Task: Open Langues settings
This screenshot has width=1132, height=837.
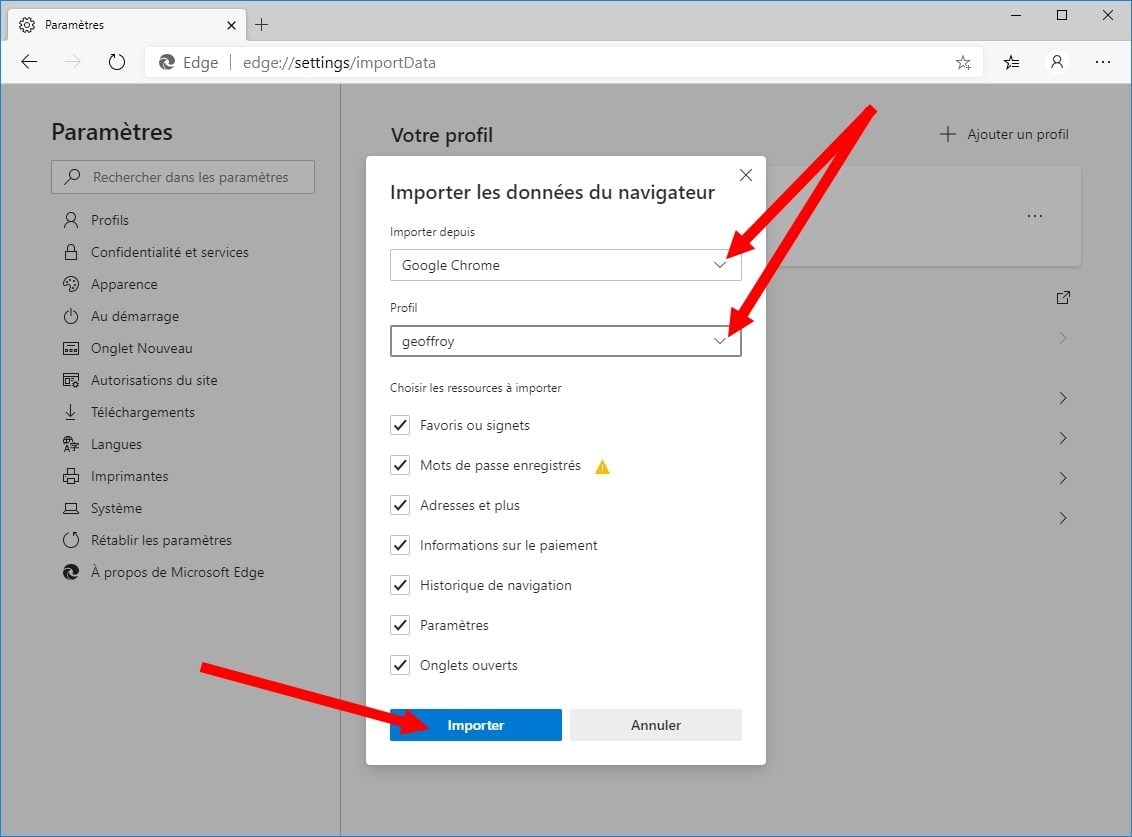Action: pyautogui.click(x=116, y=444)
